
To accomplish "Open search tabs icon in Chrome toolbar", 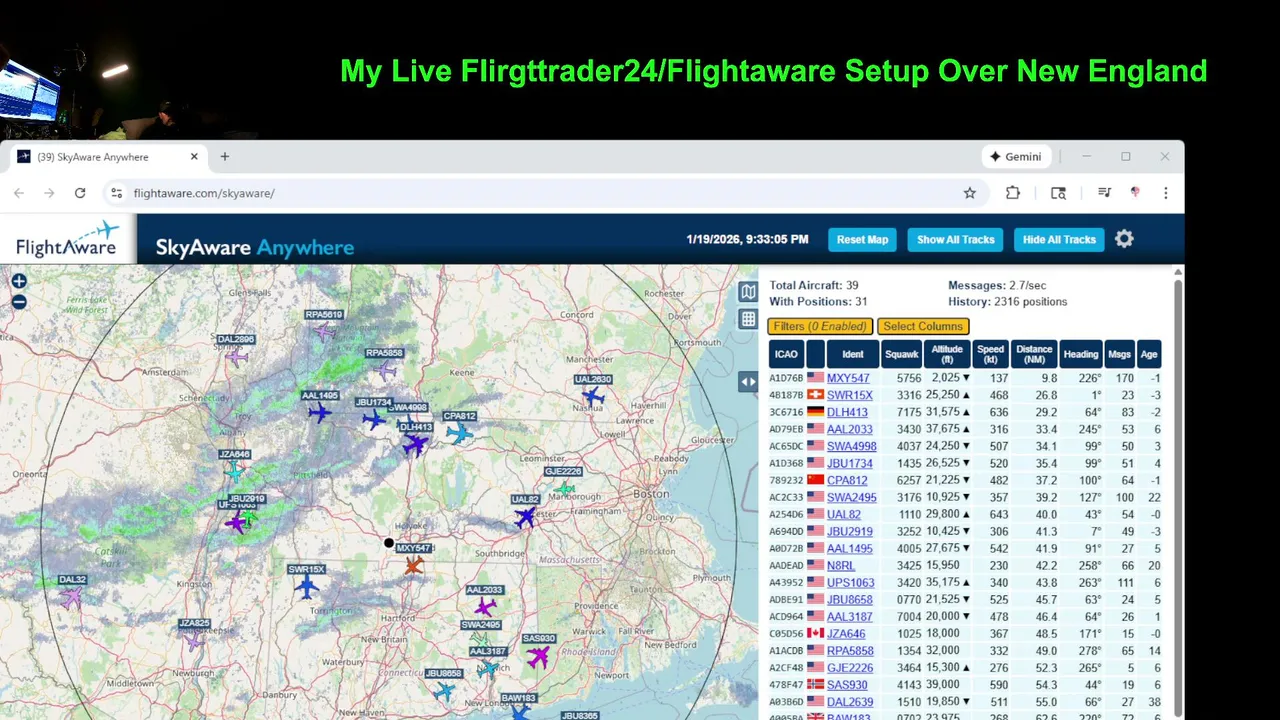I will click(1058, 193).
